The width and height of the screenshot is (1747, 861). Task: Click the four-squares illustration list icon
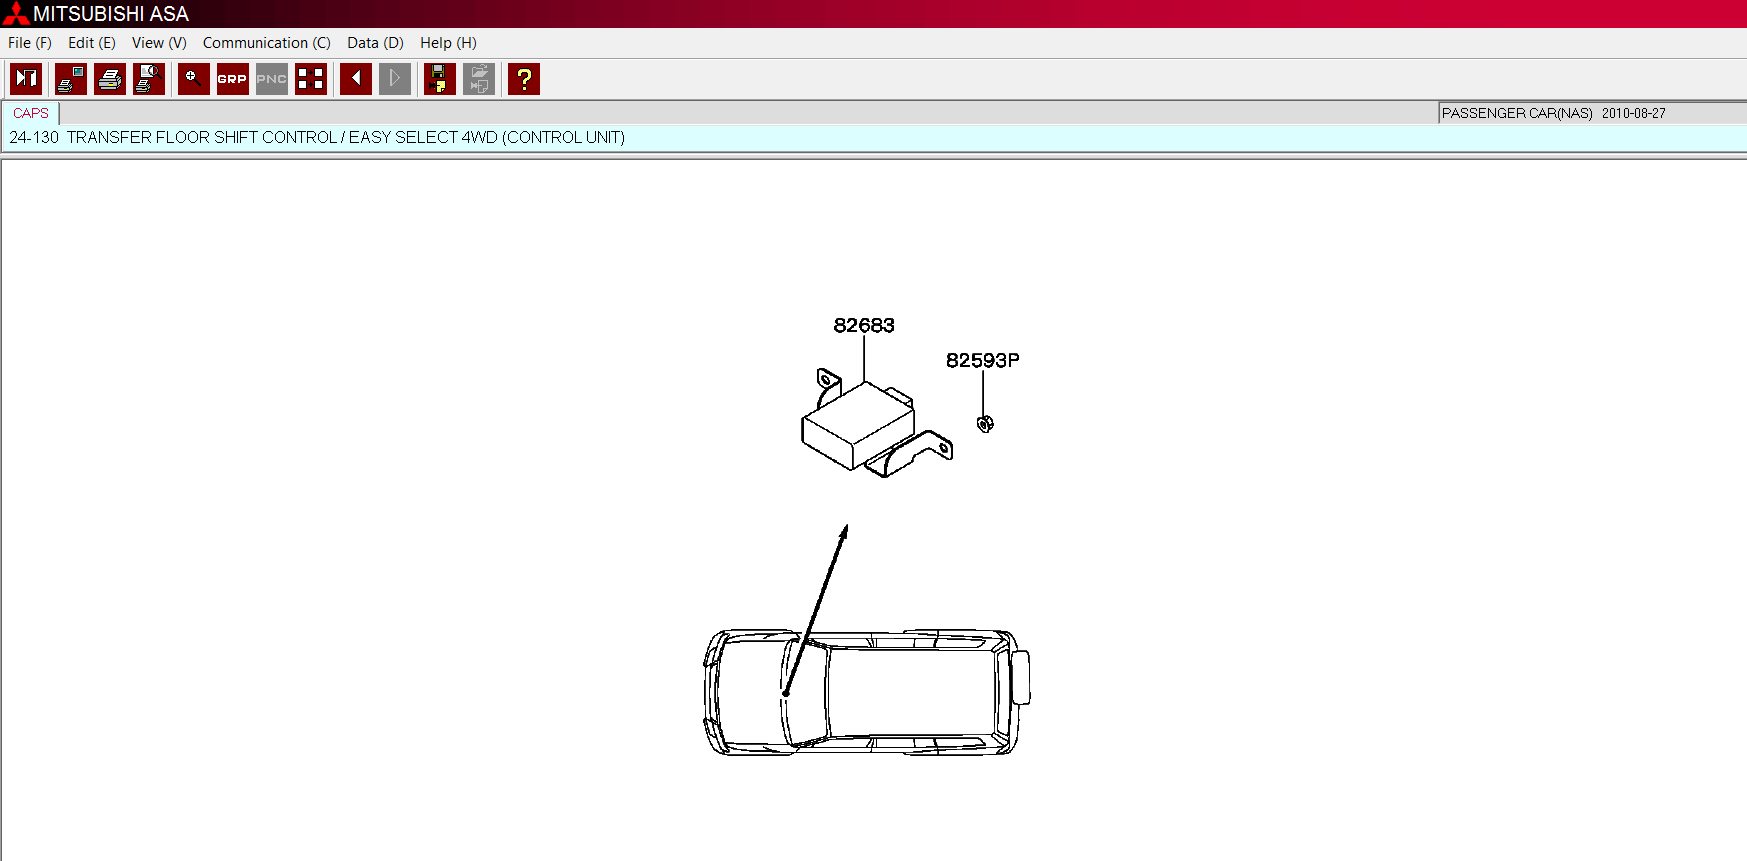click(311, 79)
